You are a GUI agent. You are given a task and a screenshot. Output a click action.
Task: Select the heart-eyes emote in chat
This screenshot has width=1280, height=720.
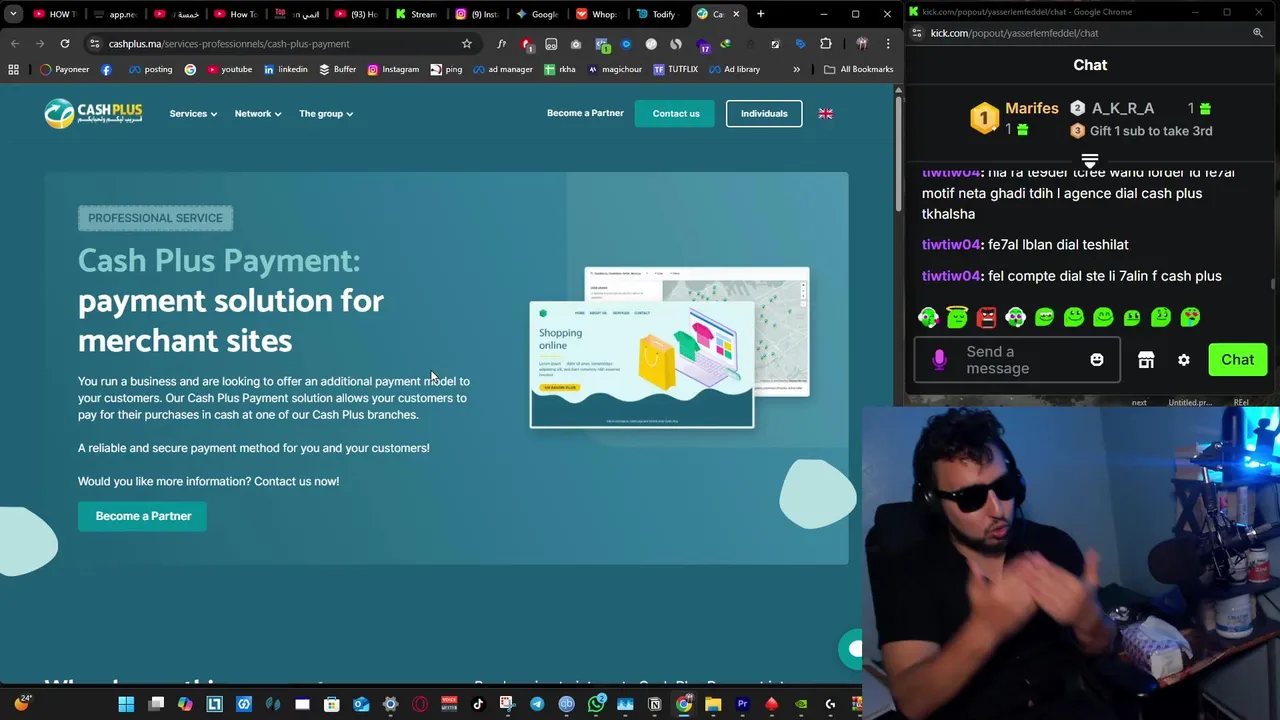click(x=1190, y=317)
